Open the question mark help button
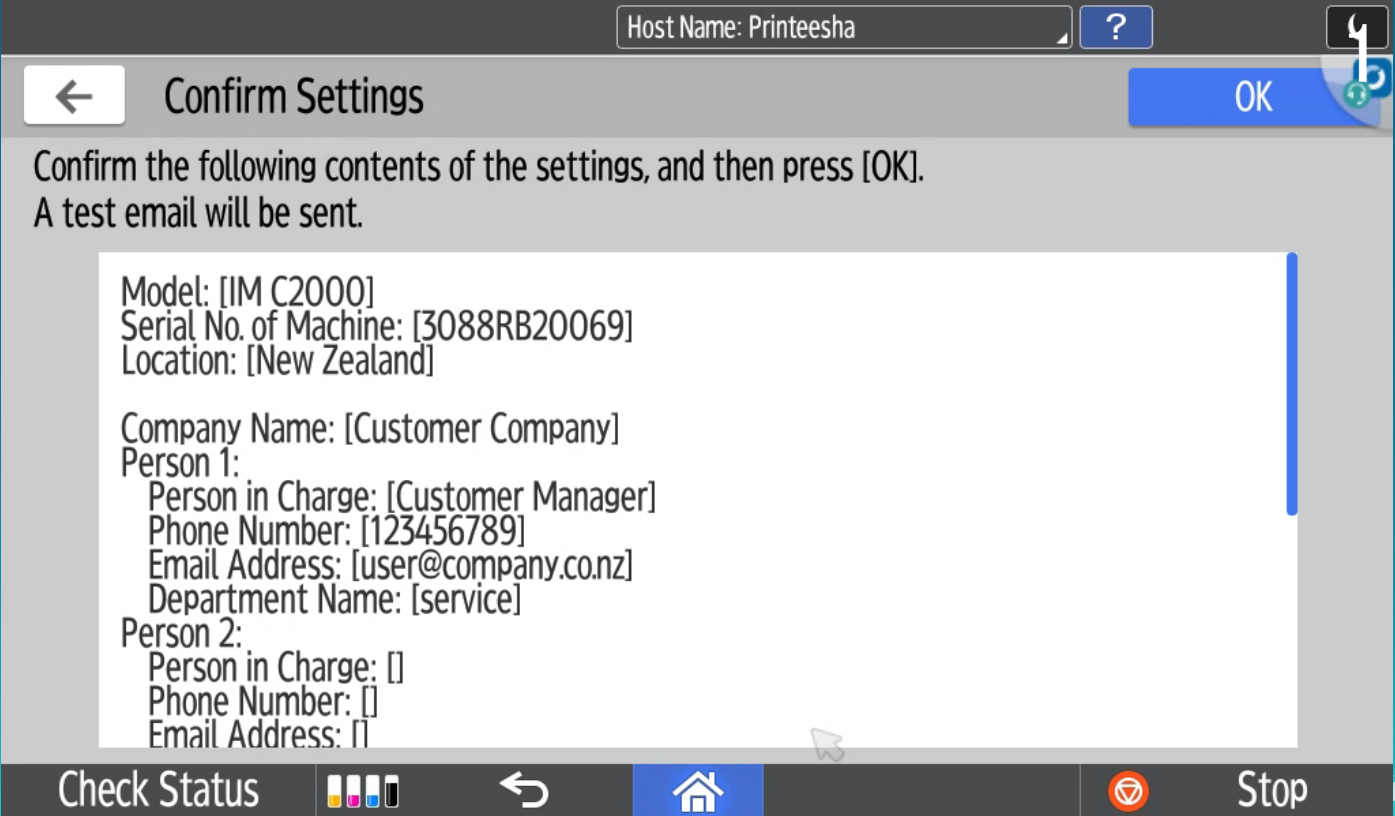This screenshot has width=1395, height=816. coord(1115,27)
